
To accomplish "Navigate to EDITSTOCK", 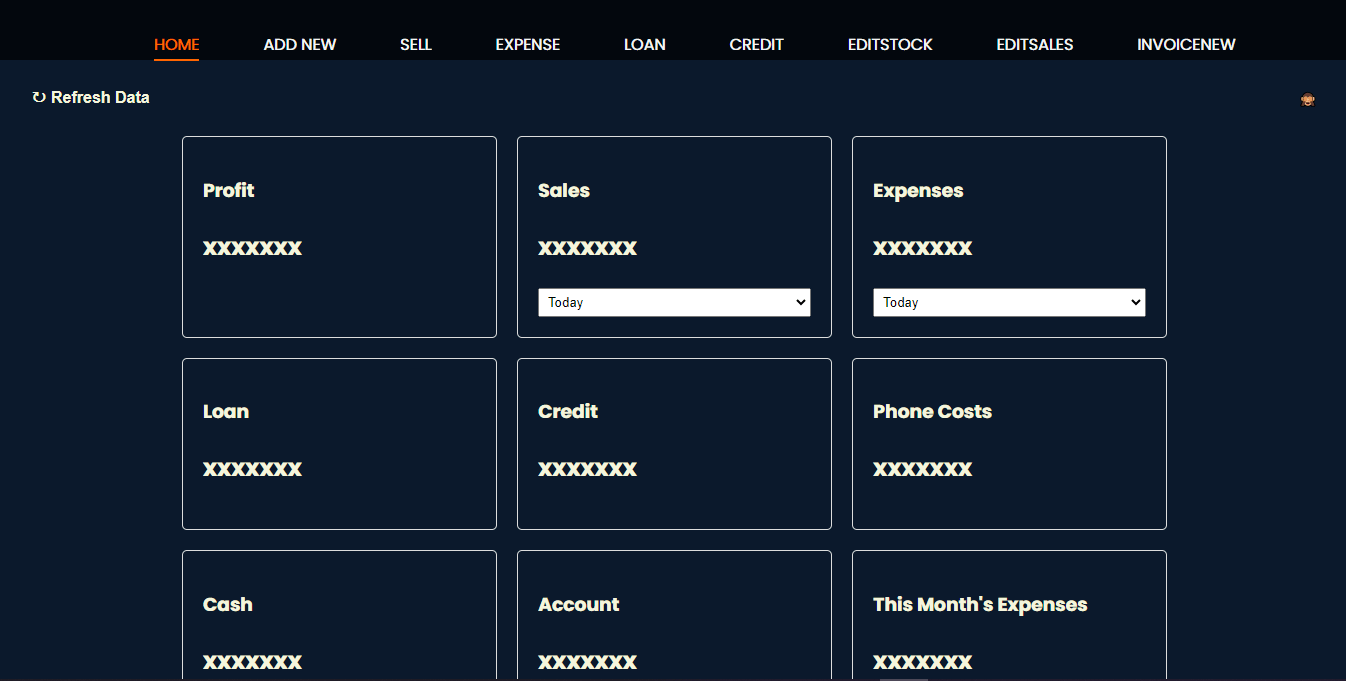I will (x=889, y=44).
